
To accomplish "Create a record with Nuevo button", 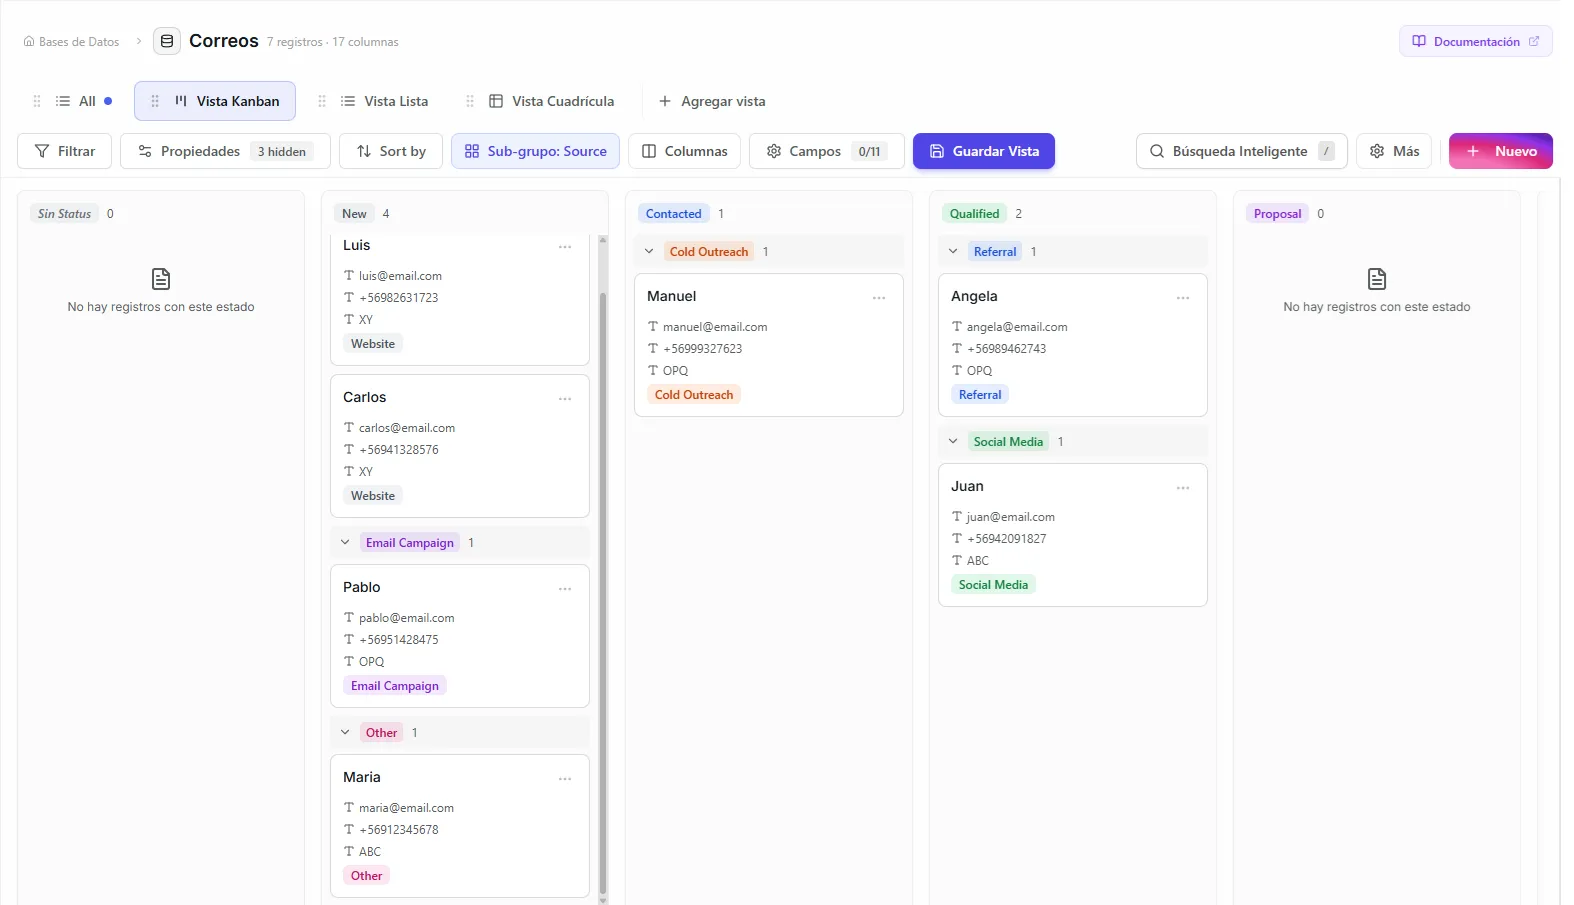I will (1500, 151).
